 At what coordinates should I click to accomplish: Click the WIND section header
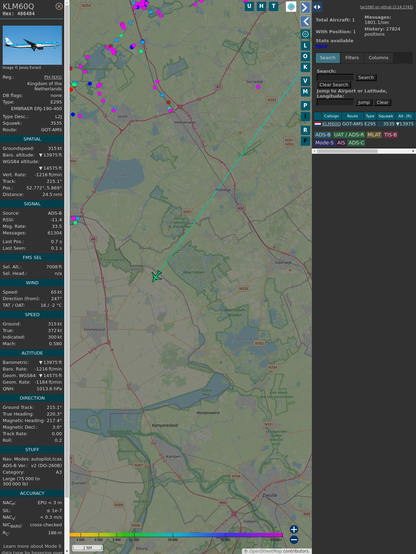click(x=32, y=283)
